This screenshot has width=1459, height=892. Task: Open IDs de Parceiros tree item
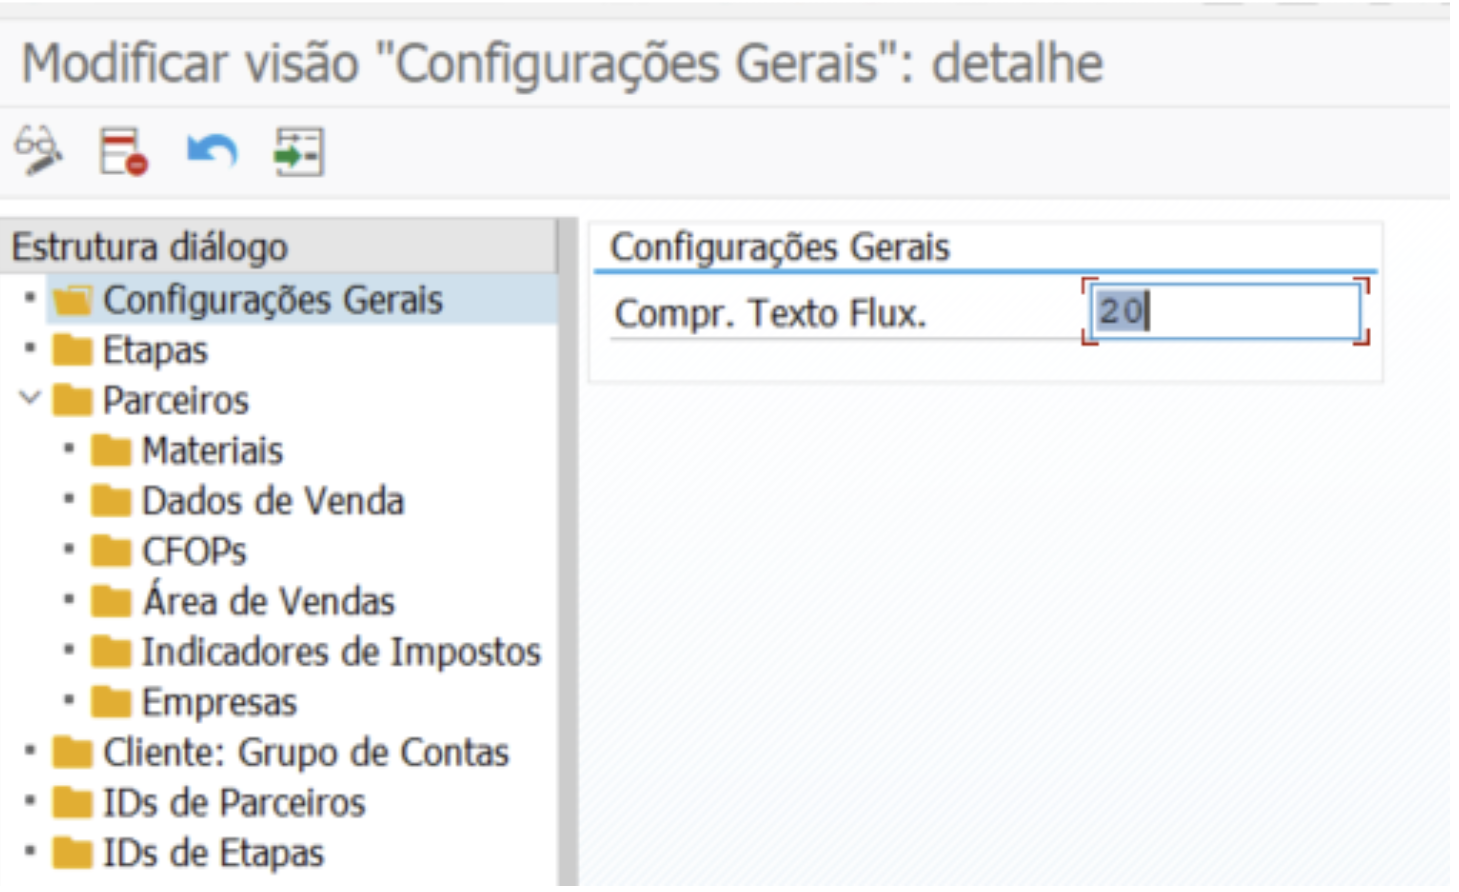[x=233, y=803]
